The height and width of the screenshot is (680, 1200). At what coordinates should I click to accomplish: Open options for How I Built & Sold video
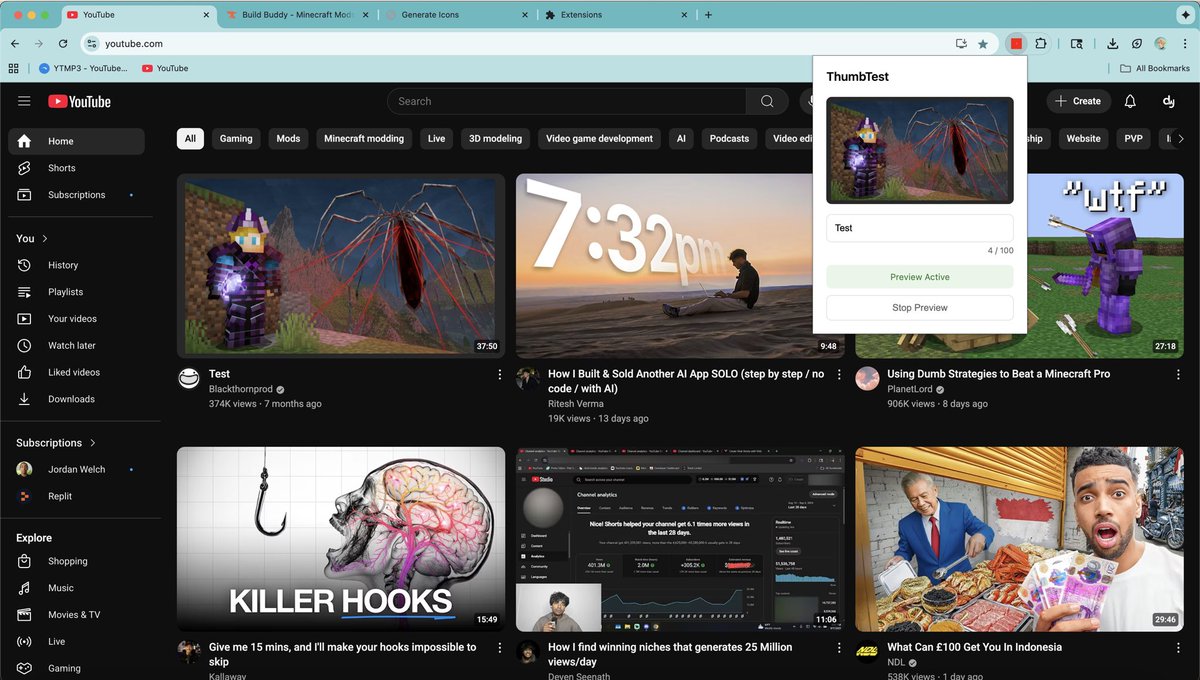point(839,374)
